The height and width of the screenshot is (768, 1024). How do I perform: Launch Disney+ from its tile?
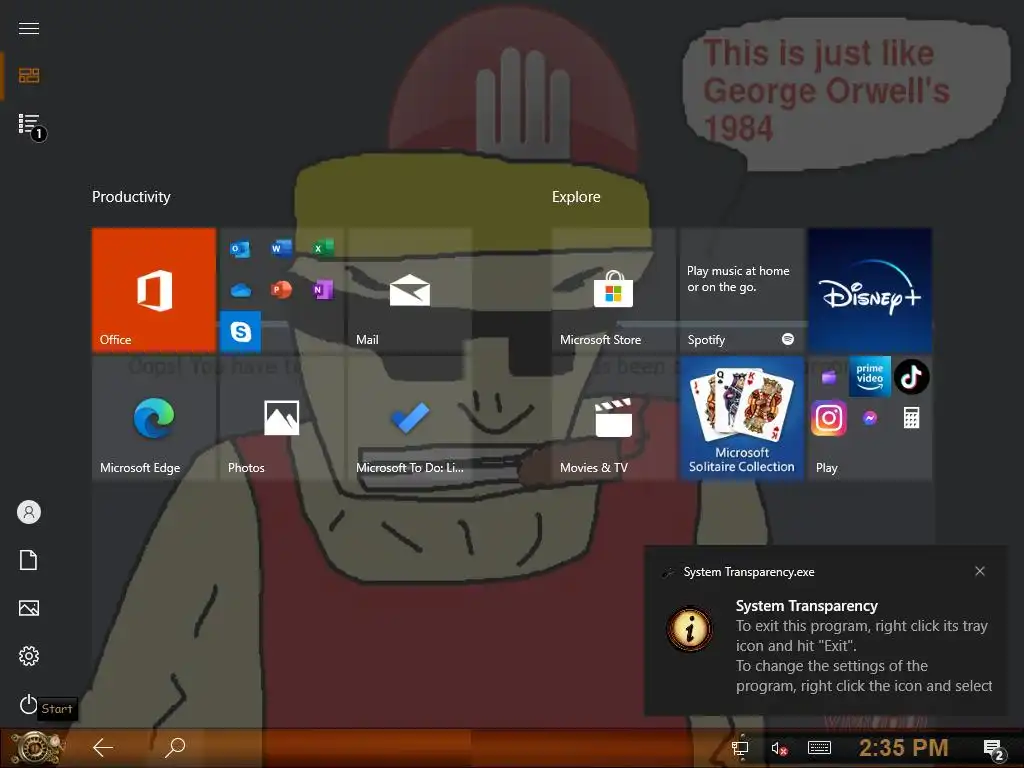coord(869,290)
